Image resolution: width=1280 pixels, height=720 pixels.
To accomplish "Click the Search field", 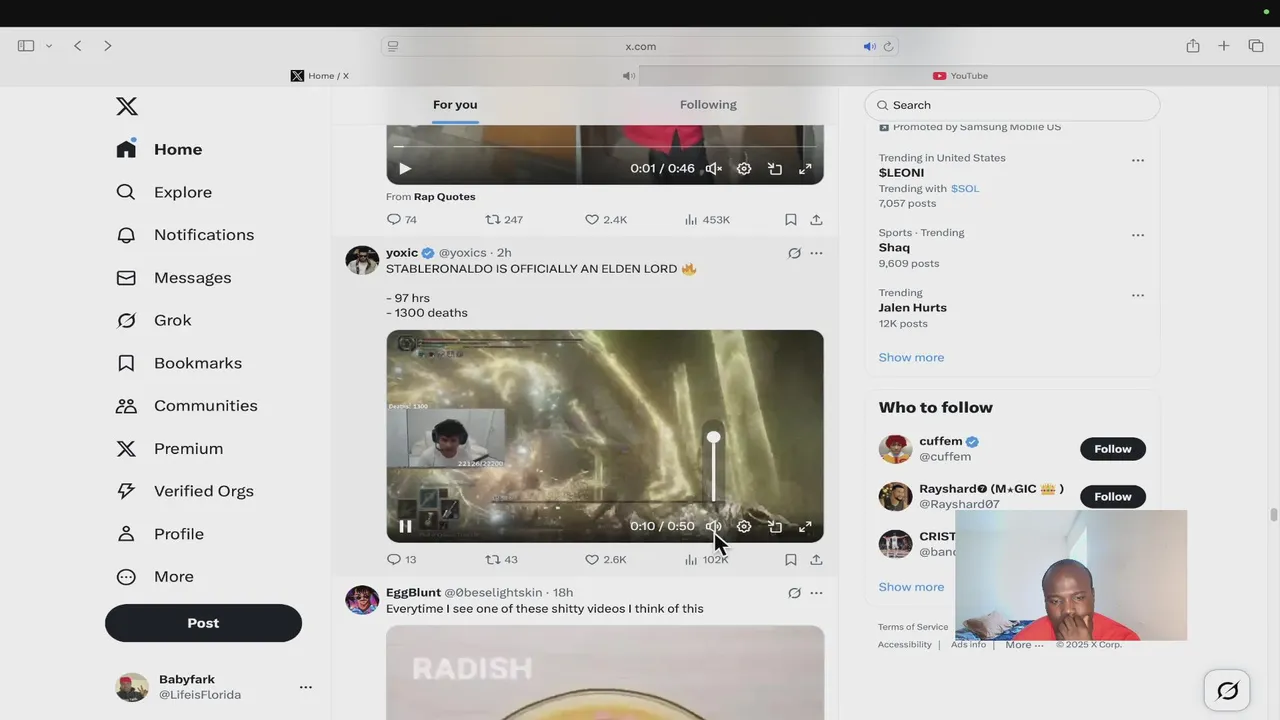I will tap(1012, 105).
